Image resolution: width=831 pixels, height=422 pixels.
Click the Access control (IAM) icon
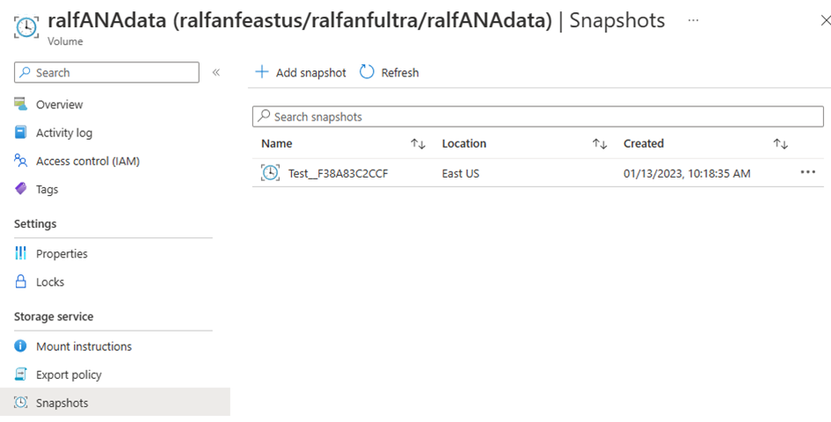point(20,161)
